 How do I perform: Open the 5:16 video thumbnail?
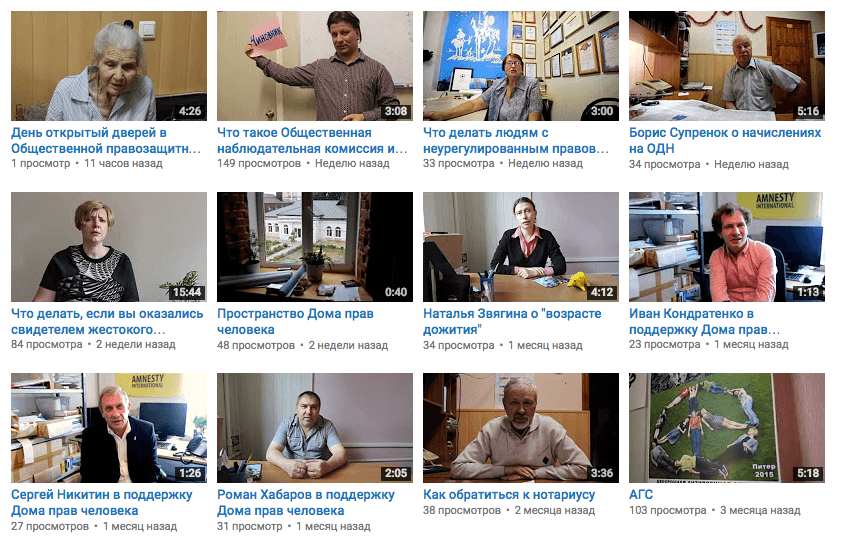click(726, 66)
